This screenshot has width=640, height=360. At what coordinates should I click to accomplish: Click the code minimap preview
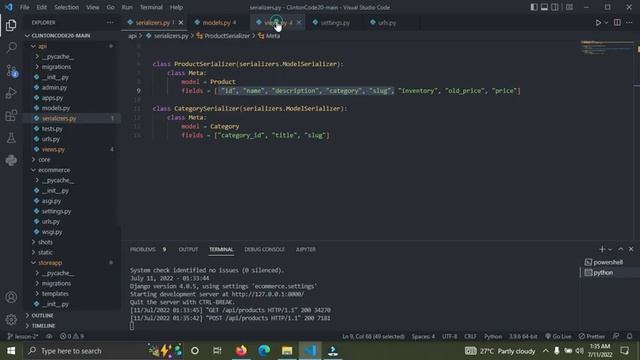(x=606, y=48)
